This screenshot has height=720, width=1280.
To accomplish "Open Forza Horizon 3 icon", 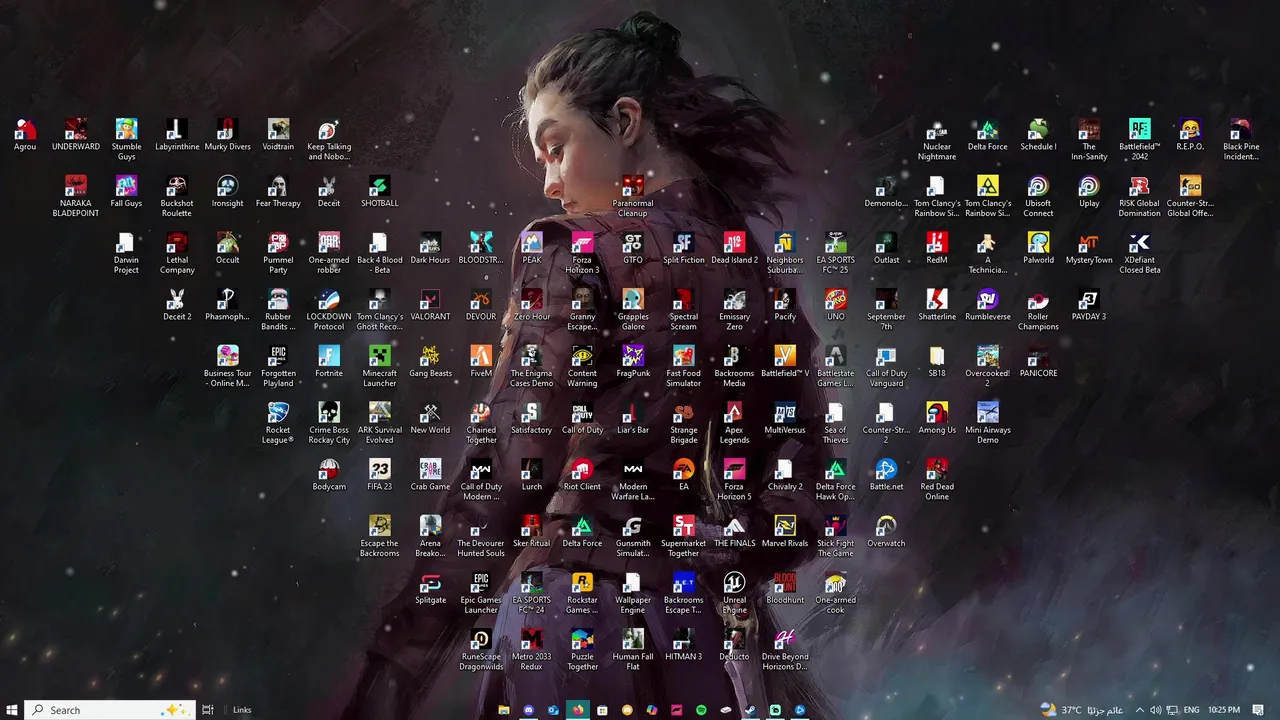I will click(582, 254).
